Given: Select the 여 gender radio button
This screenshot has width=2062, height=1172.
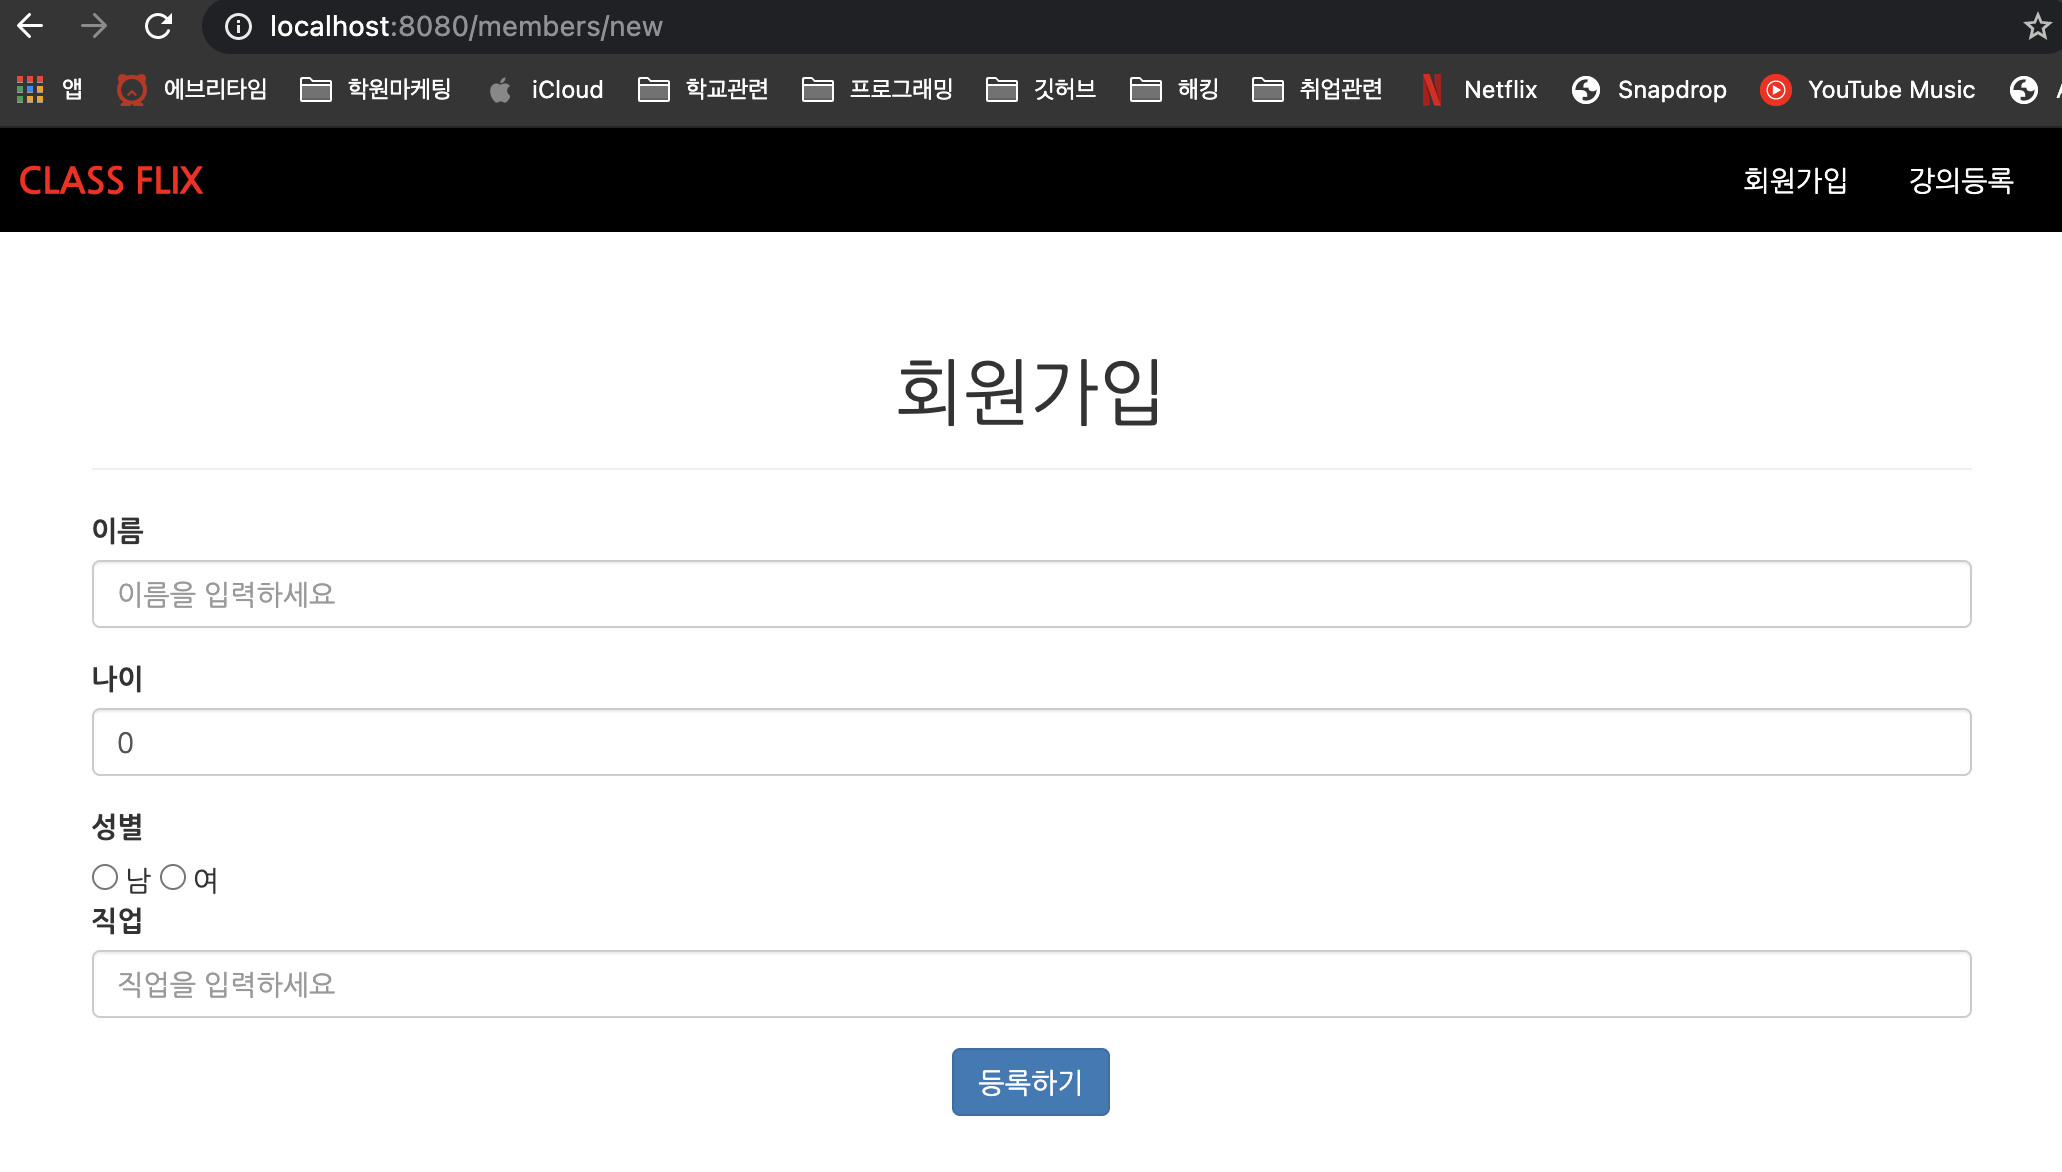Looking at the screenshot, I should pos(173,877).
